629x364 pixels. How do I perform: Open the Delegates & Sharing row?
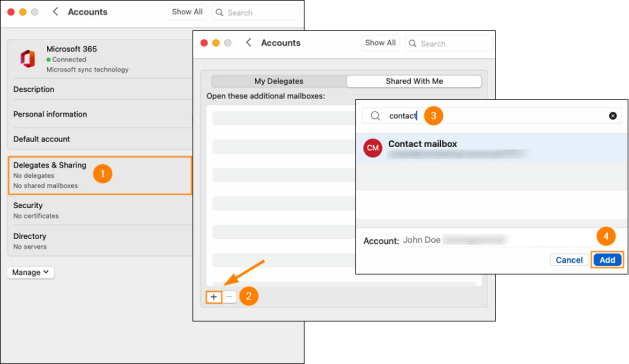[100, 175]
